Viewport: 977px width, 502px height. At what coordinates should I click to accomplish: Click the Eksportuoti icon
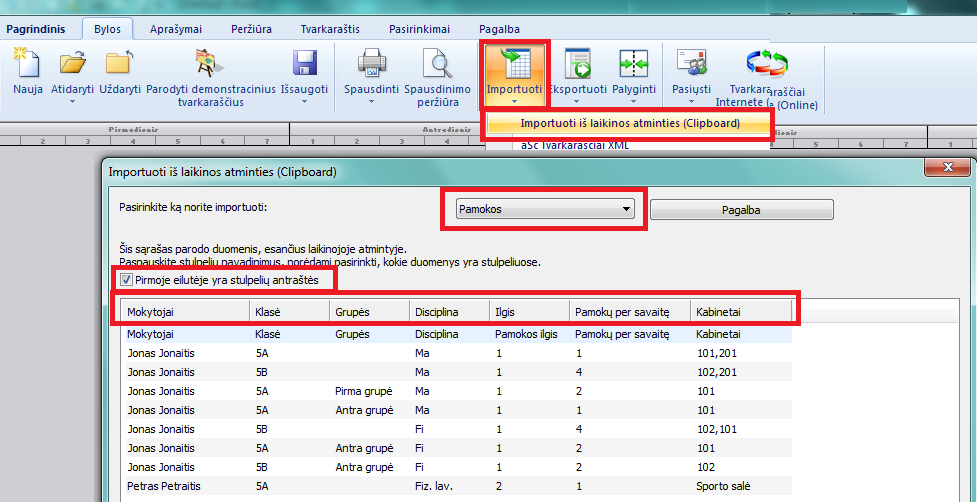pos(579,64)
